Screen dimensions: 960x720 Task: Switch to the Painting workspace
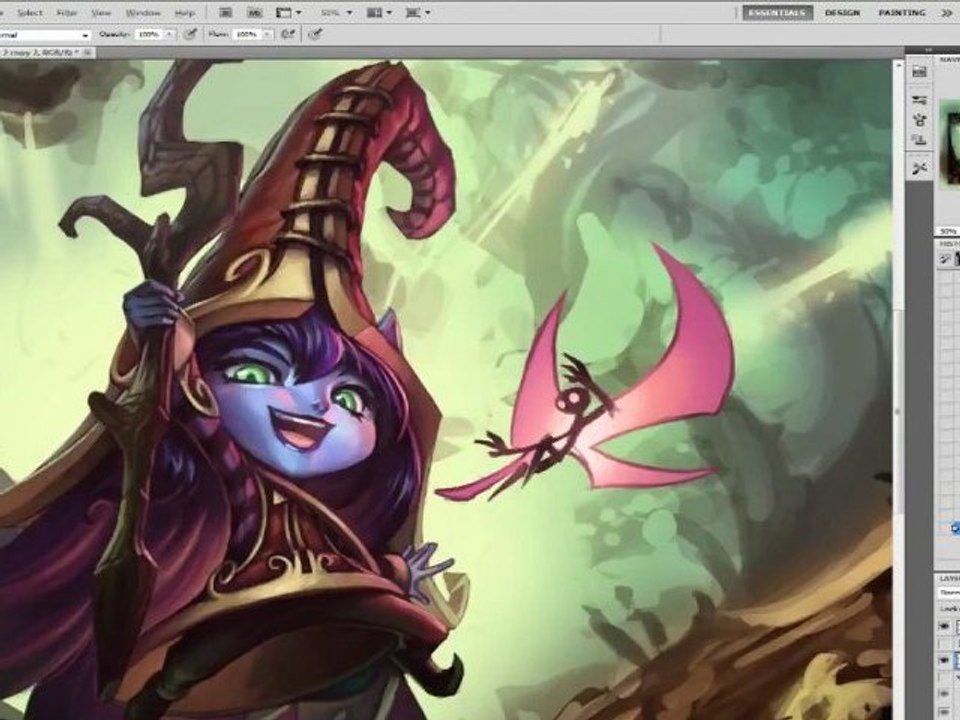click(x=901, y=12)
